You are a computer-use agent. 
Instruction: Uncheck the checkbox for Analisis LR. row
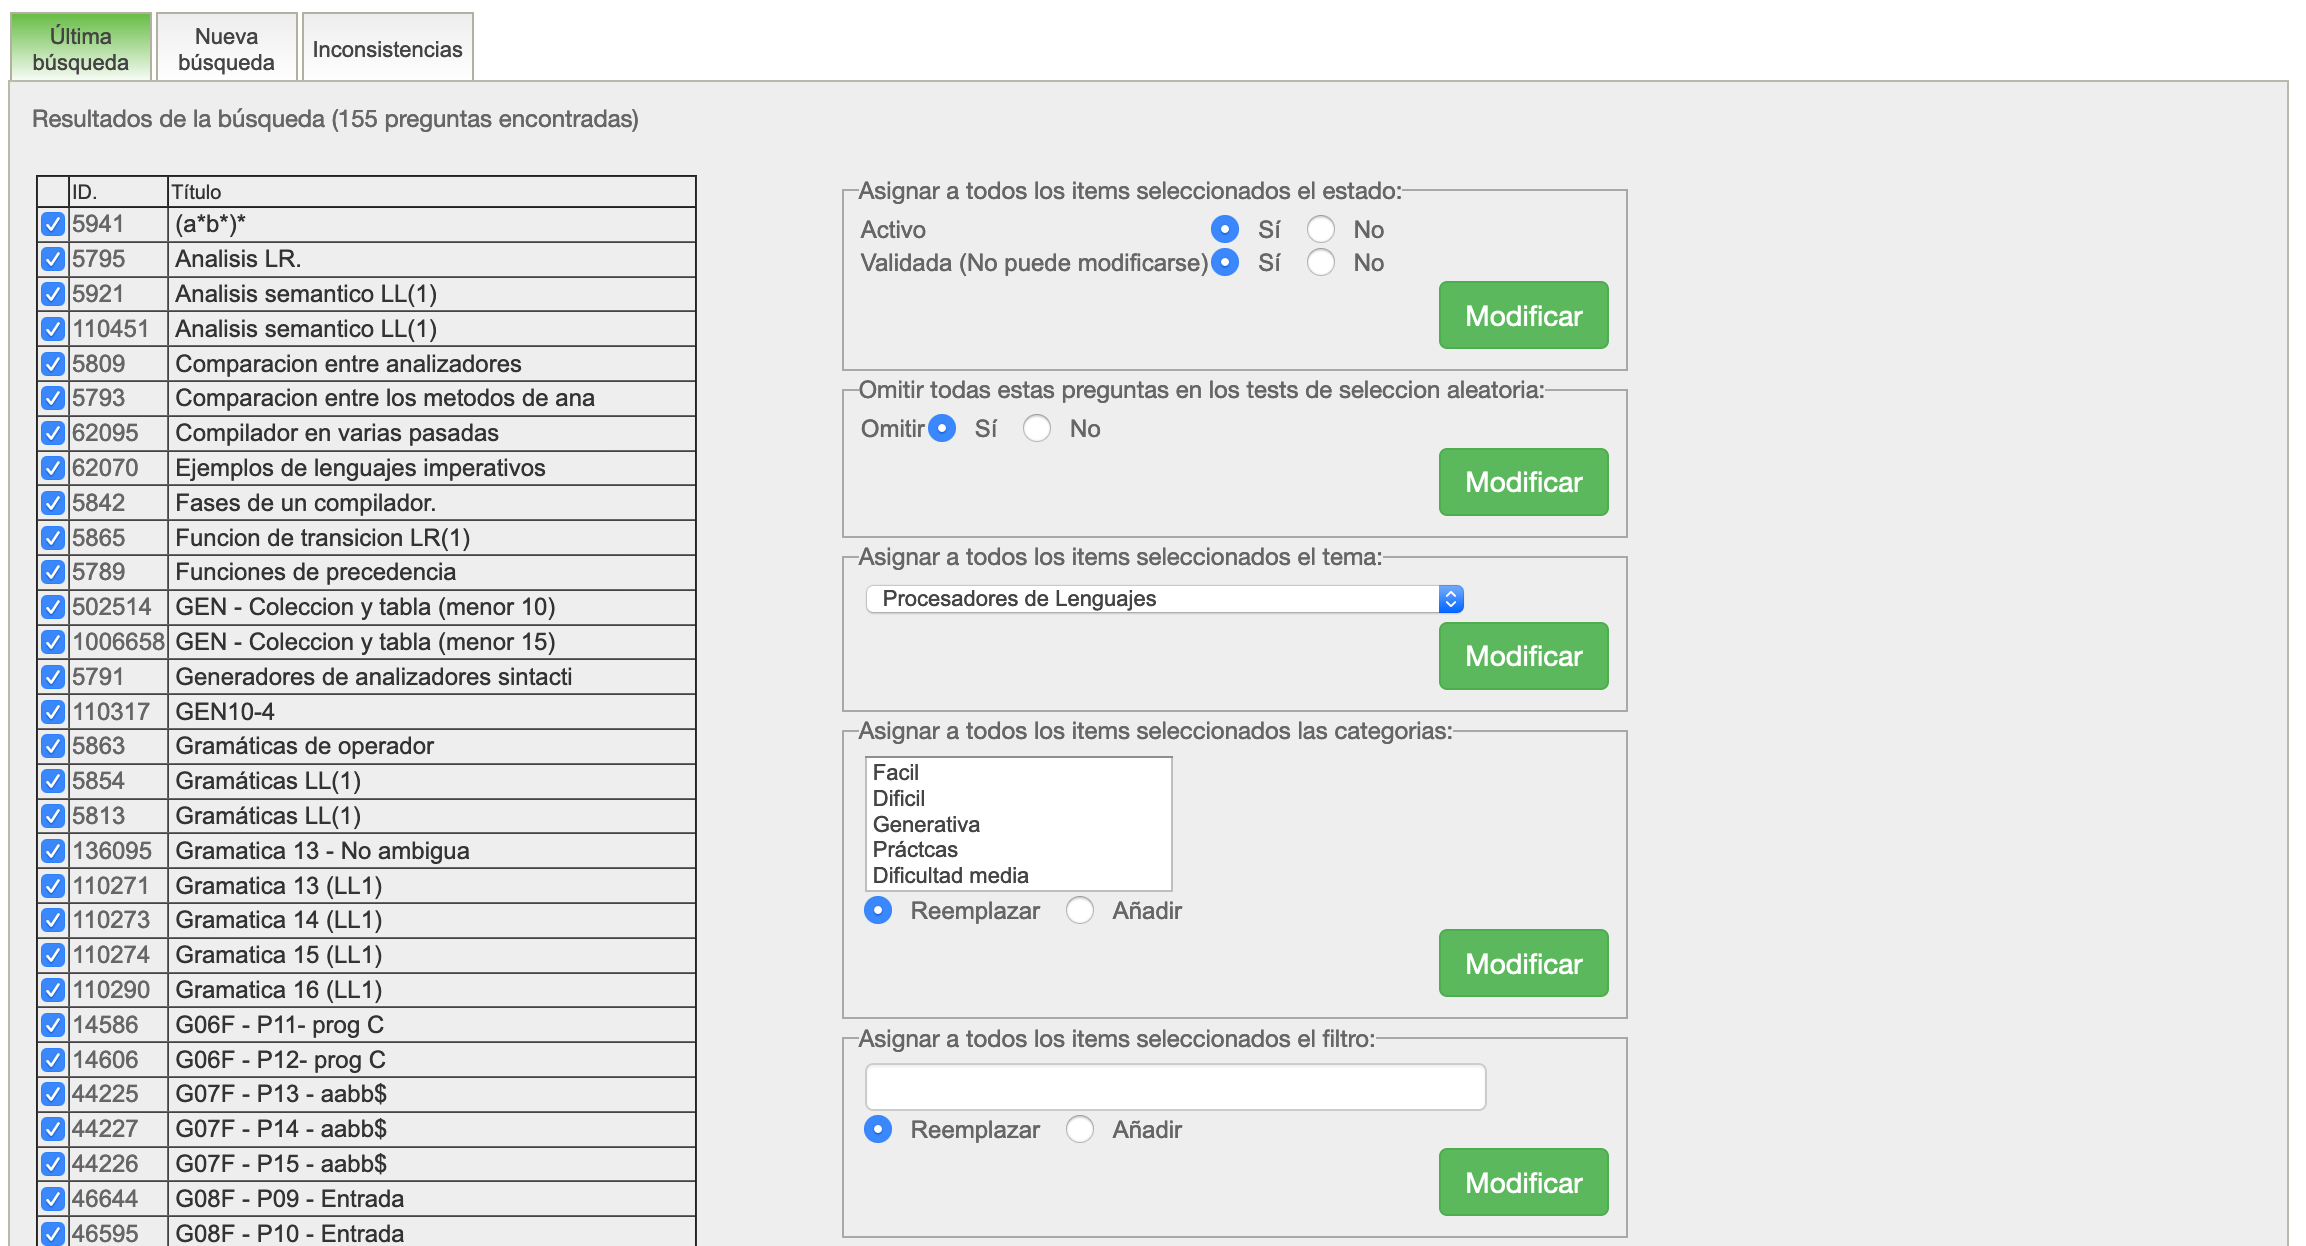click(x=53, y=259)
